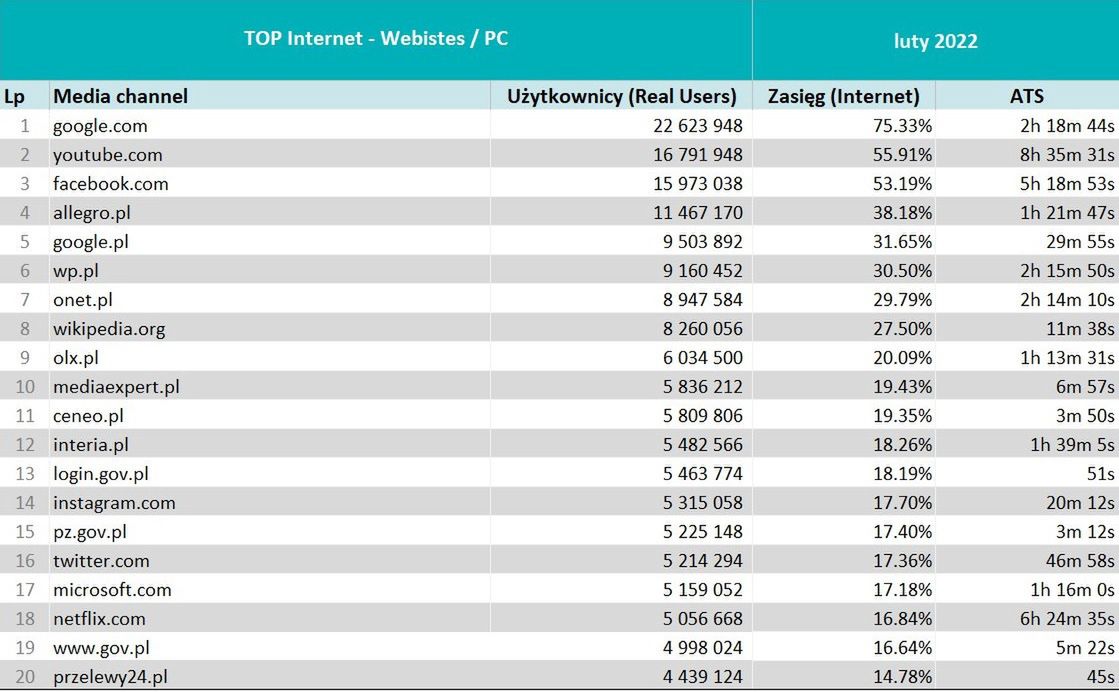Screen dimensions: 1119x692
Task: Click the youtube.com row name
Action: pyautogui.click(x=107, y=155)
